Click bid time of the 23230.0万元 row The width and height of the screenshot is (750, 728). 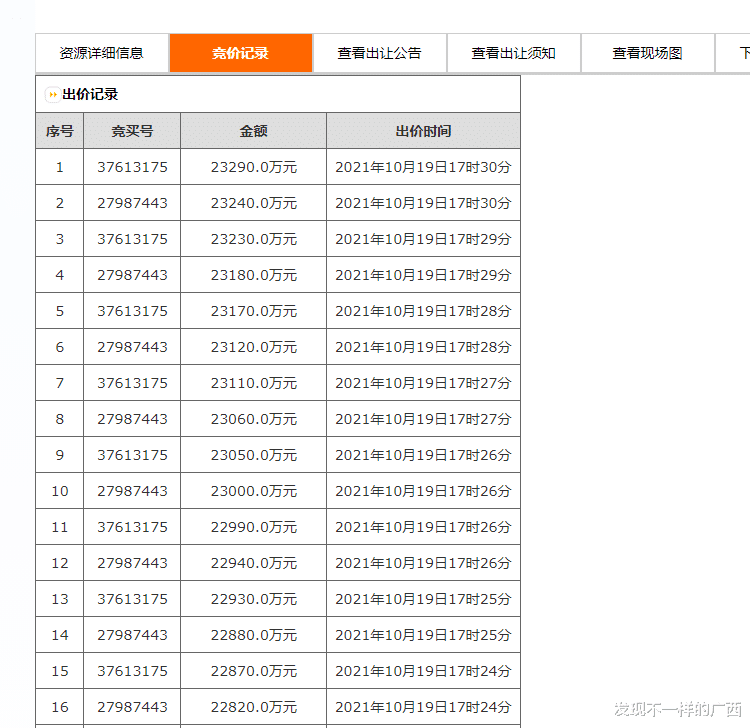click(x=423, y=239)
